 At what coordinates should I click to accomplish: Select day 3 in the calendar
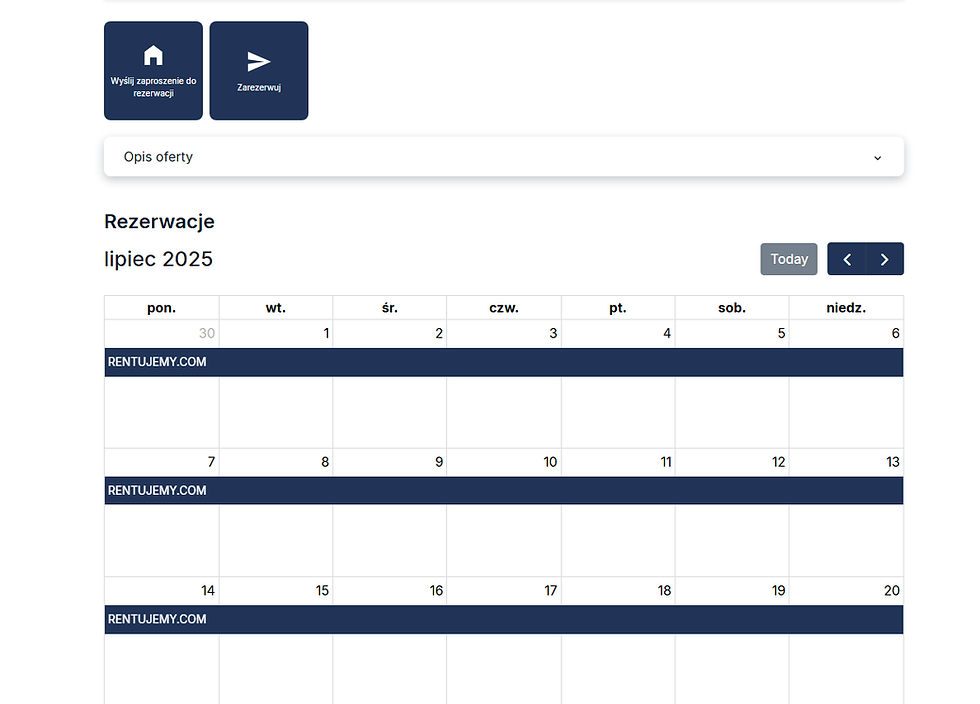coord(553,333)
